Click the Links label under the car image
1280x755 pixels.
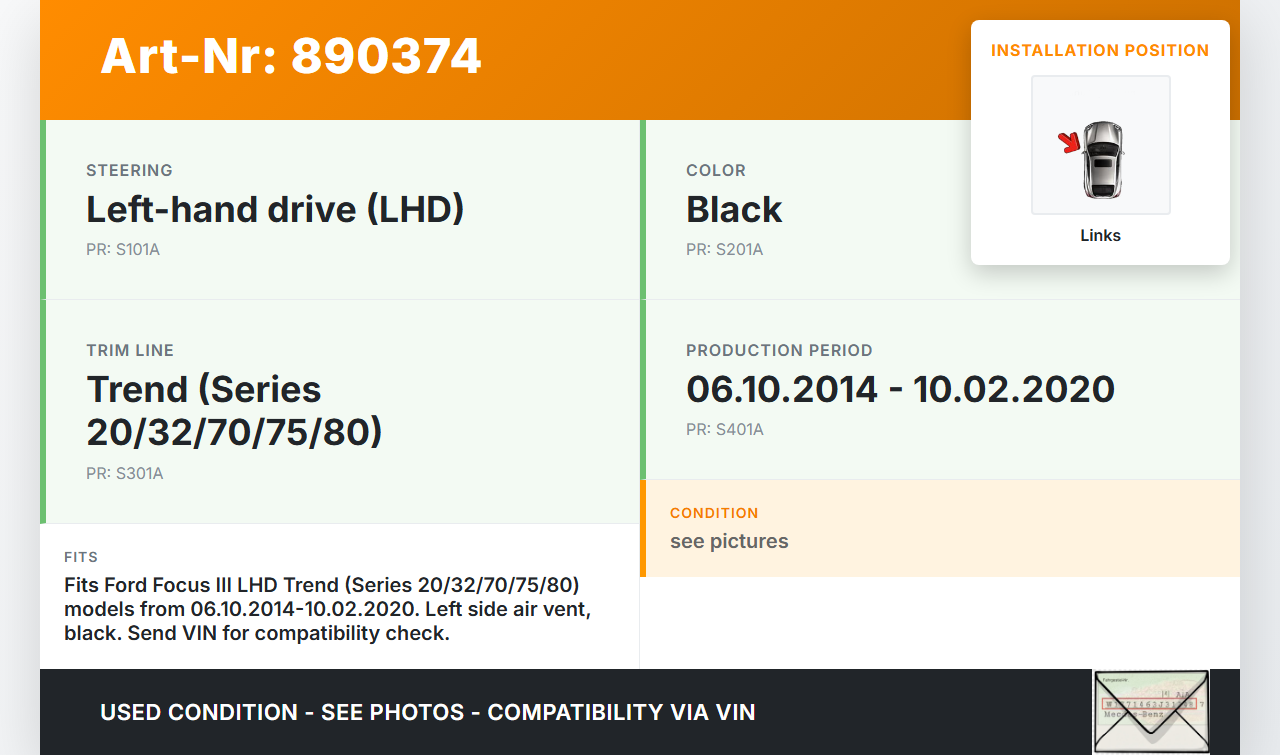[x=1100, y=236]
